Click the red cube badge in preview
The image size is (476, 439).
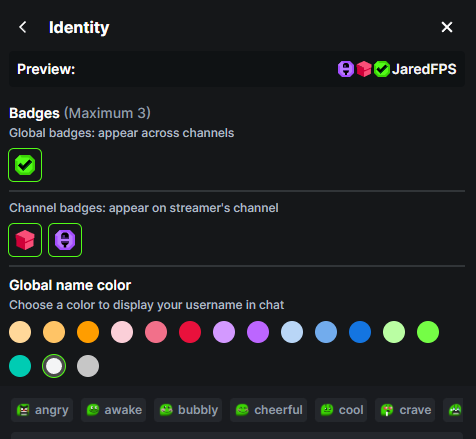coord(364,69)
